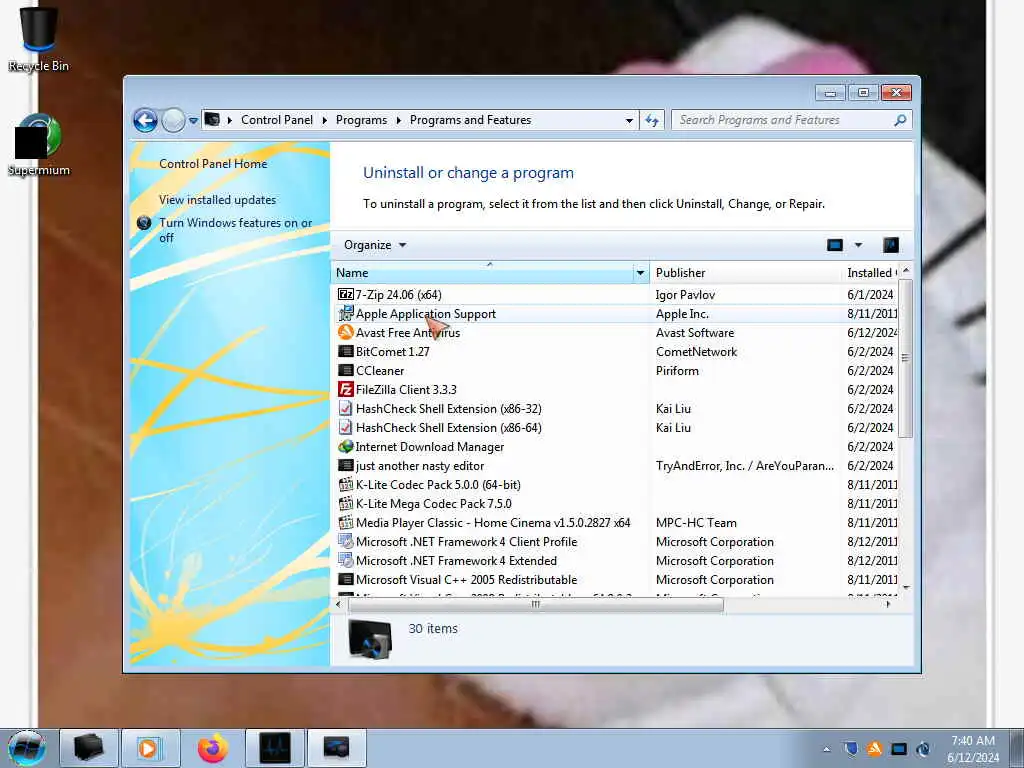Expand arrow after Control Panel breadcrumb
Viewport: 1024px width, 768px height.
pyautogui.click(x=325, y=120)
